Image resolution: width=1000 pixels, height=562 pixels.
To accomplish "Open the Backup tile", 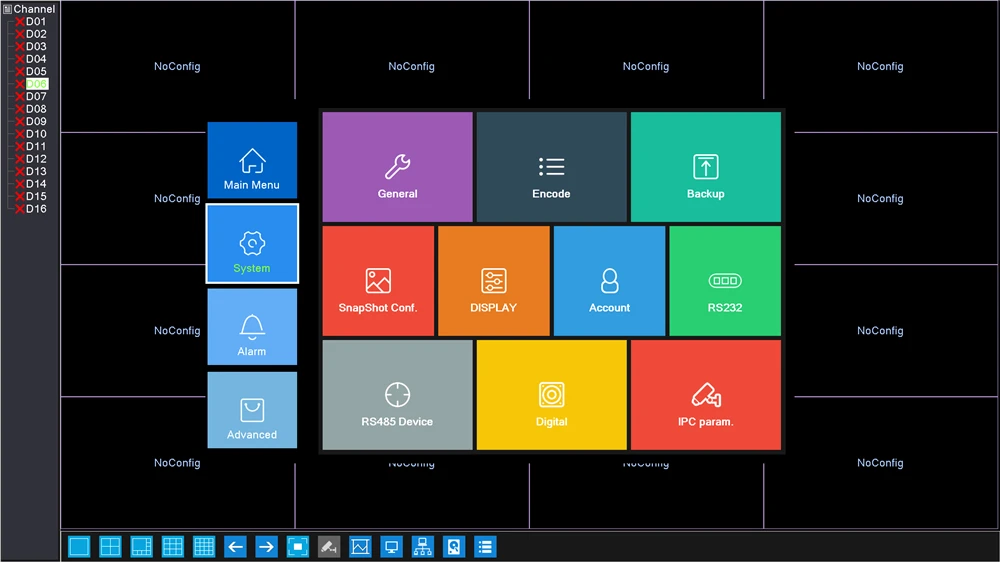I will tap(705, 167).
